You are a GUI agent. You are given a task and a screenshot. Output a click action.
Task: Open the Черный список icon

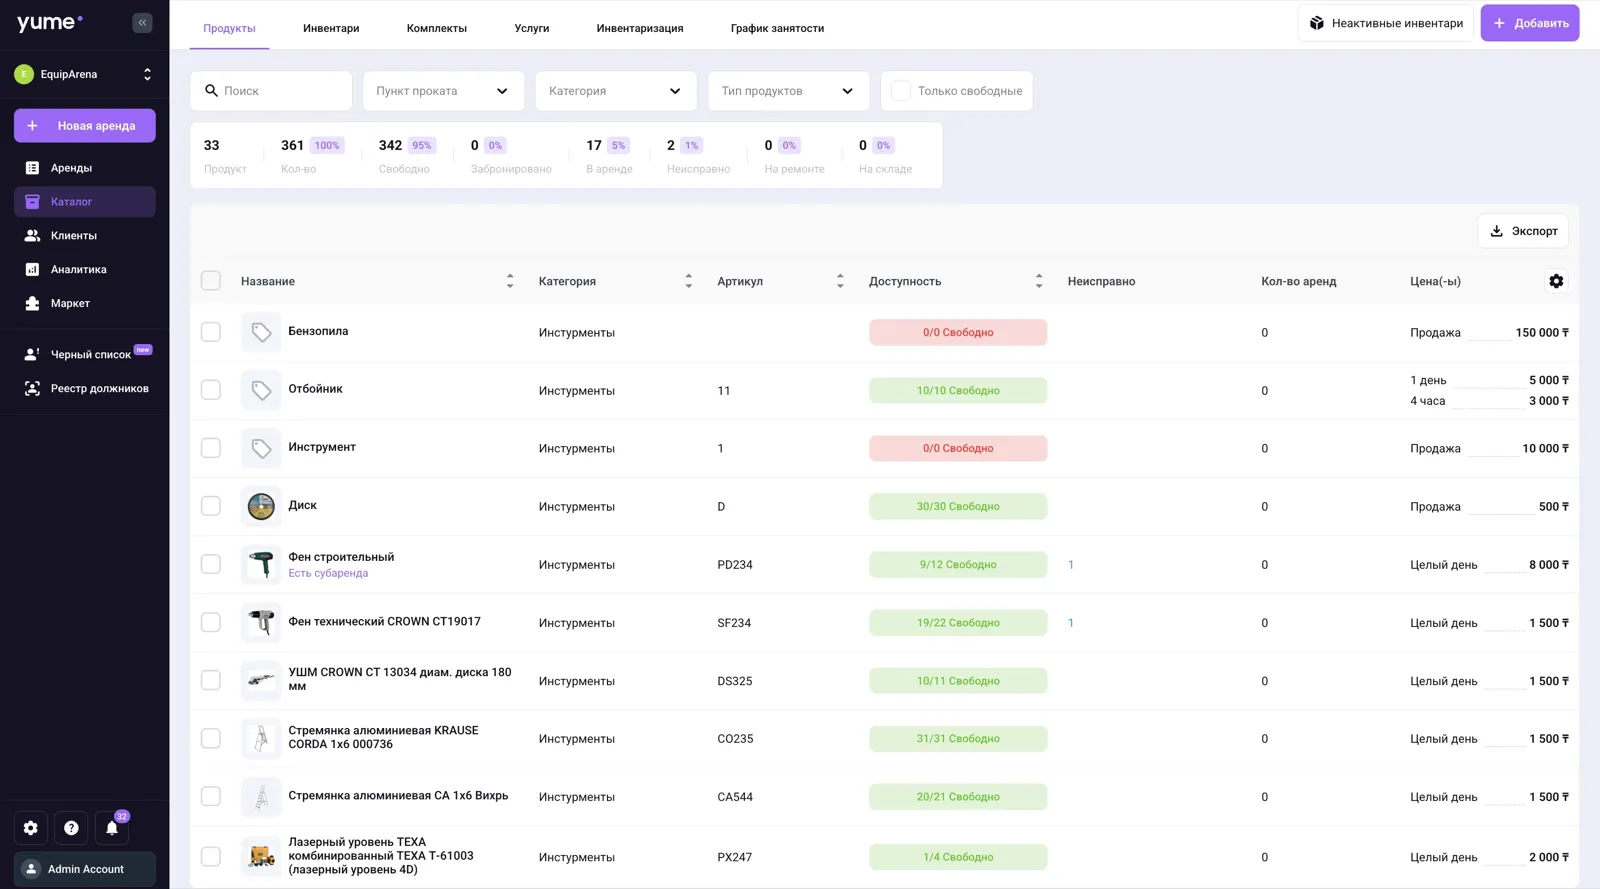click(x=32, y=354)
